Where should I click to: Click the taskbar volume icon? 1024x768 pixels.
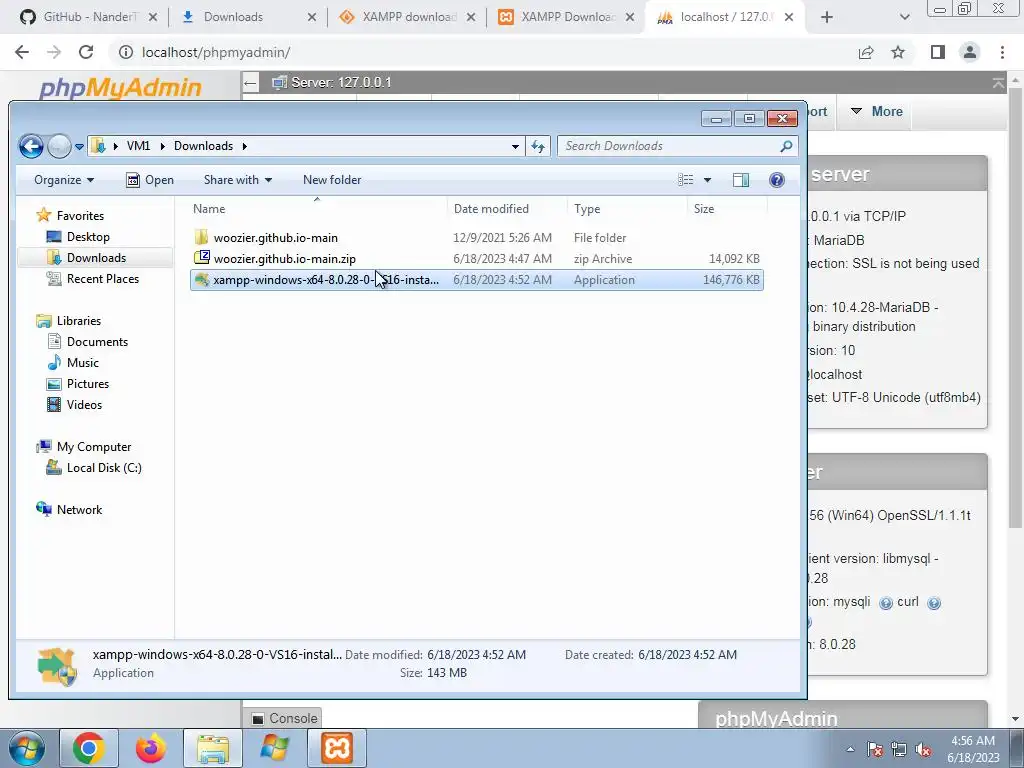tap(923, 750)
